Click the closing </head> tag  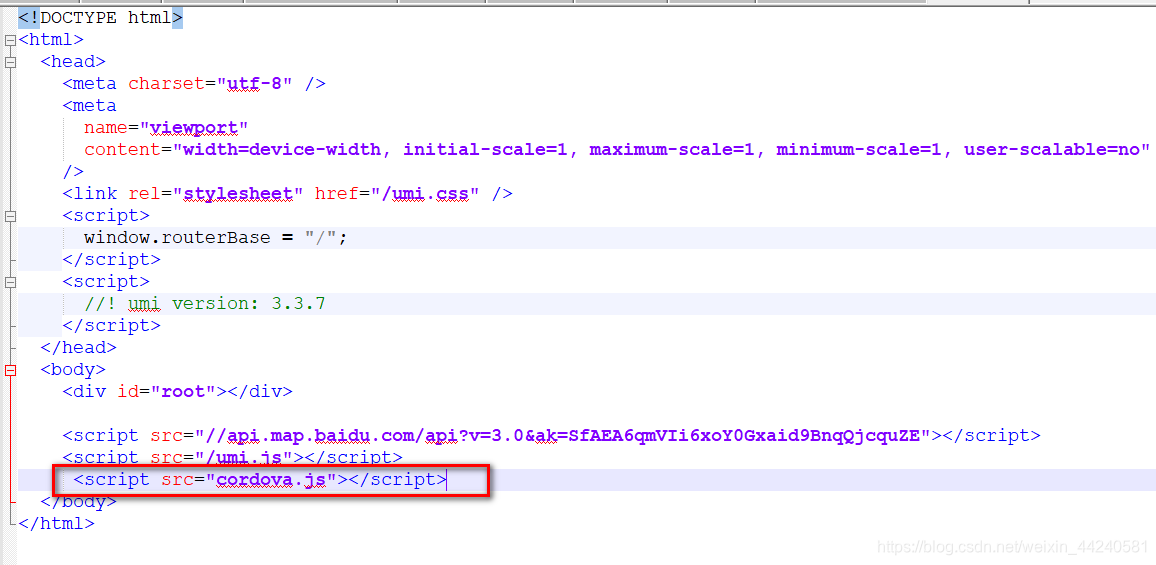[78, 347]
